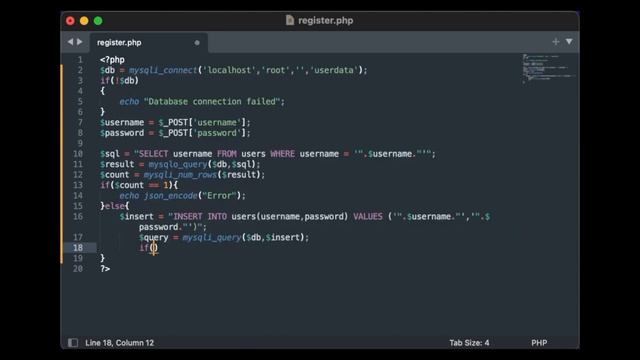Viewport: 640px width, 360px height.
Task: Click the $query variable on line 17
Action: [153, 238]
